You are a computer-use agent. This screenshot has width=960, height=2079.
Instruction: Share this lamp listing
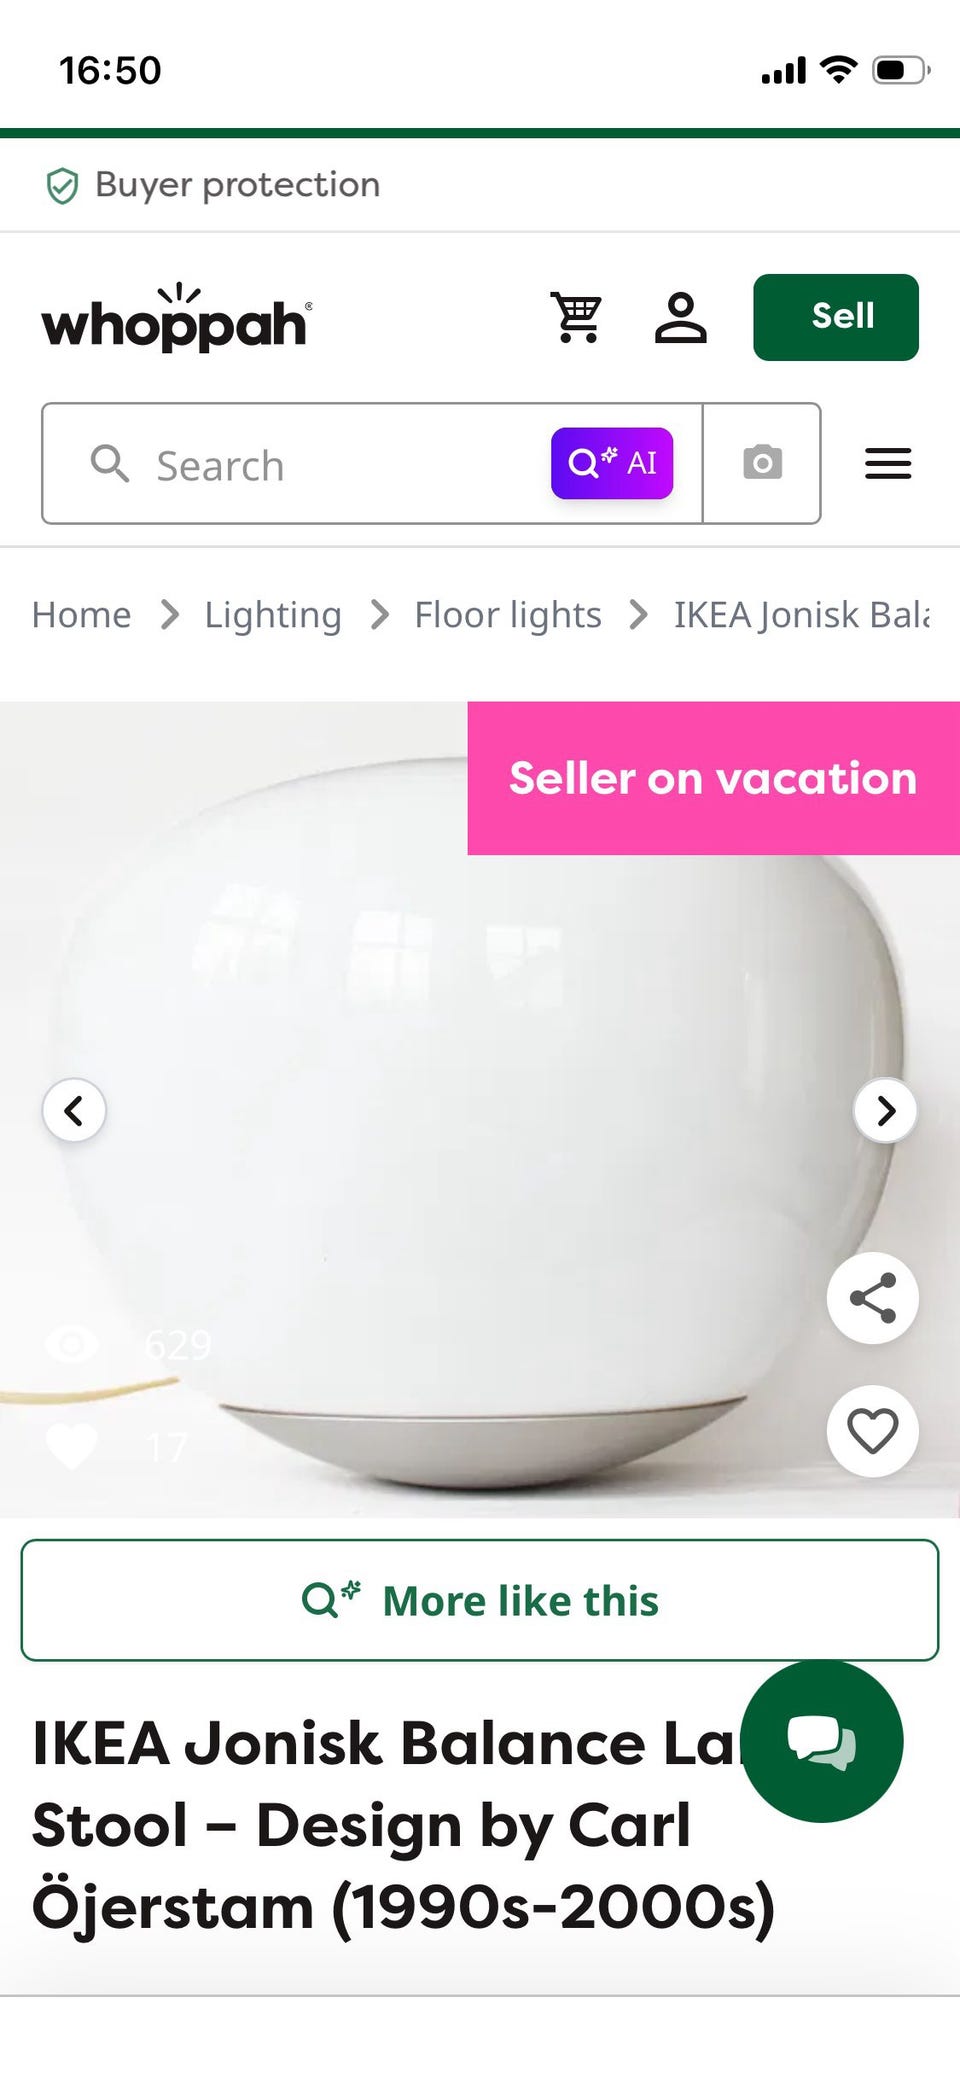tap(873, 1298)
